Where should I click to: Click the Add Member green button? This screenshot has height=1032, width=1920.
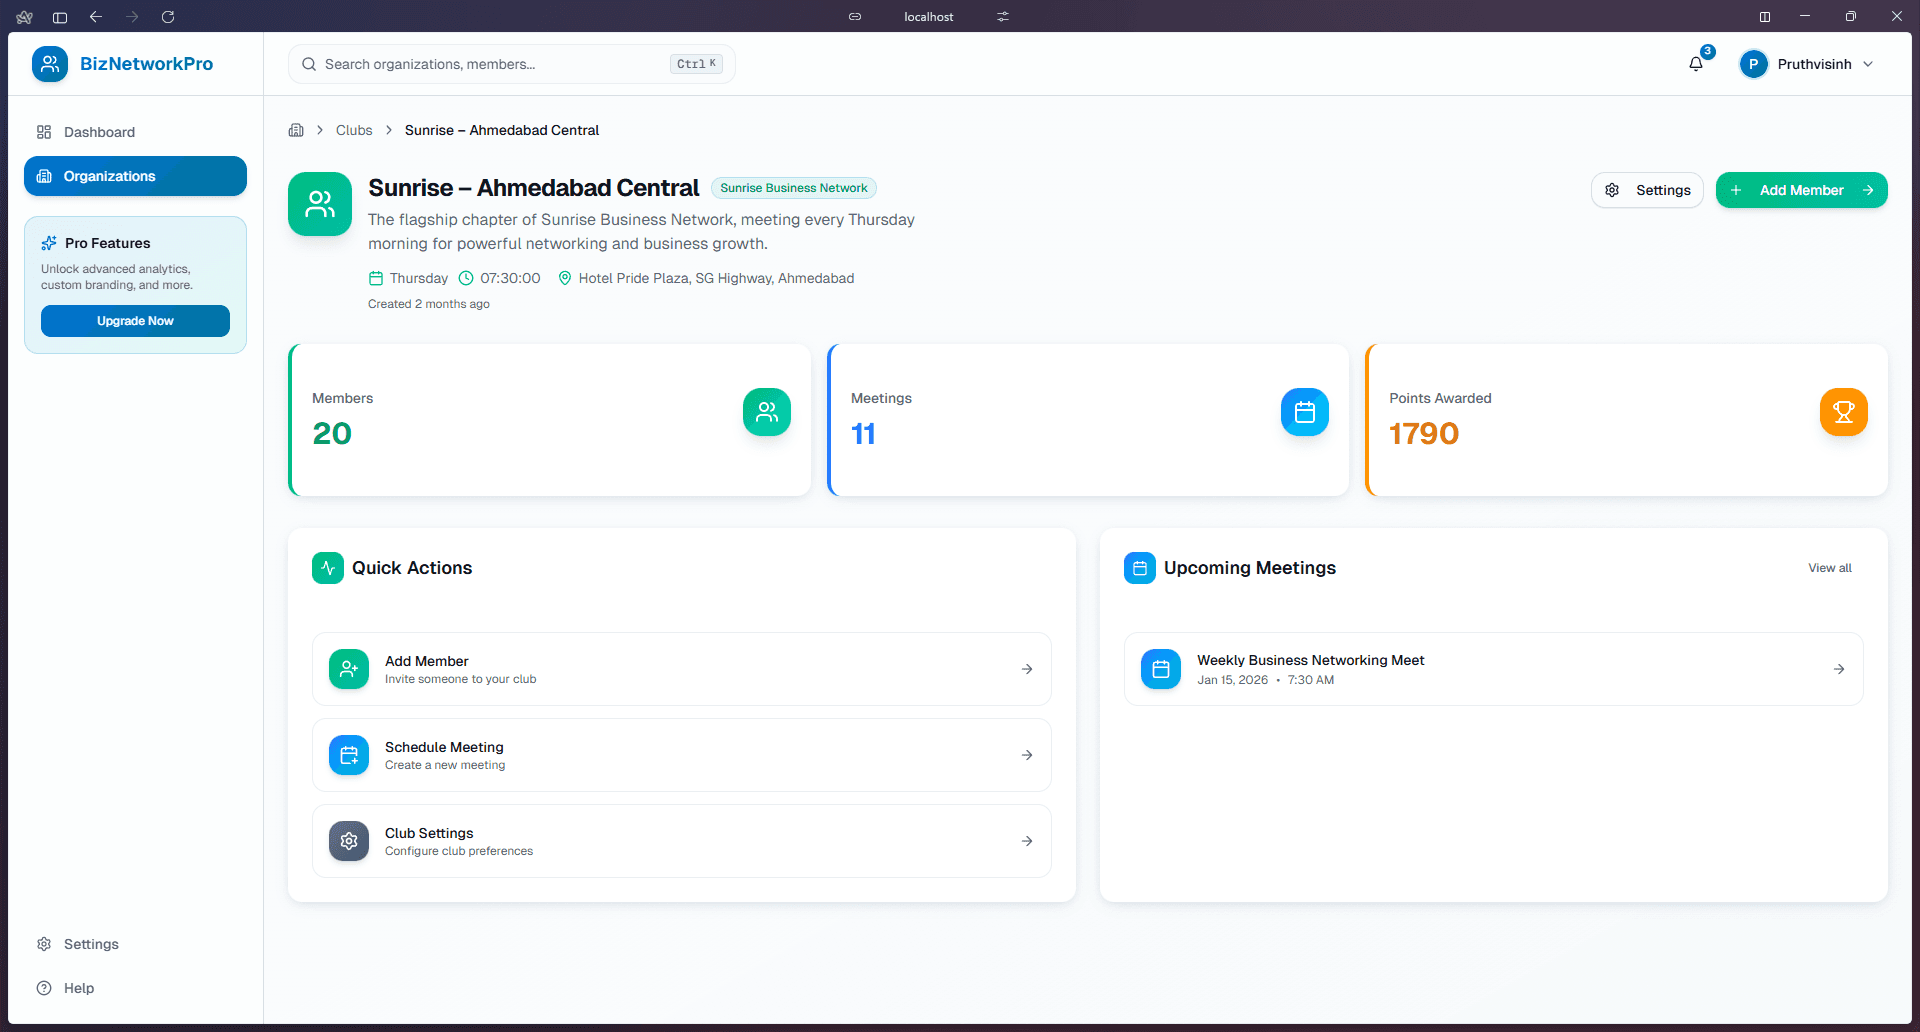(x=1801, y=189)
